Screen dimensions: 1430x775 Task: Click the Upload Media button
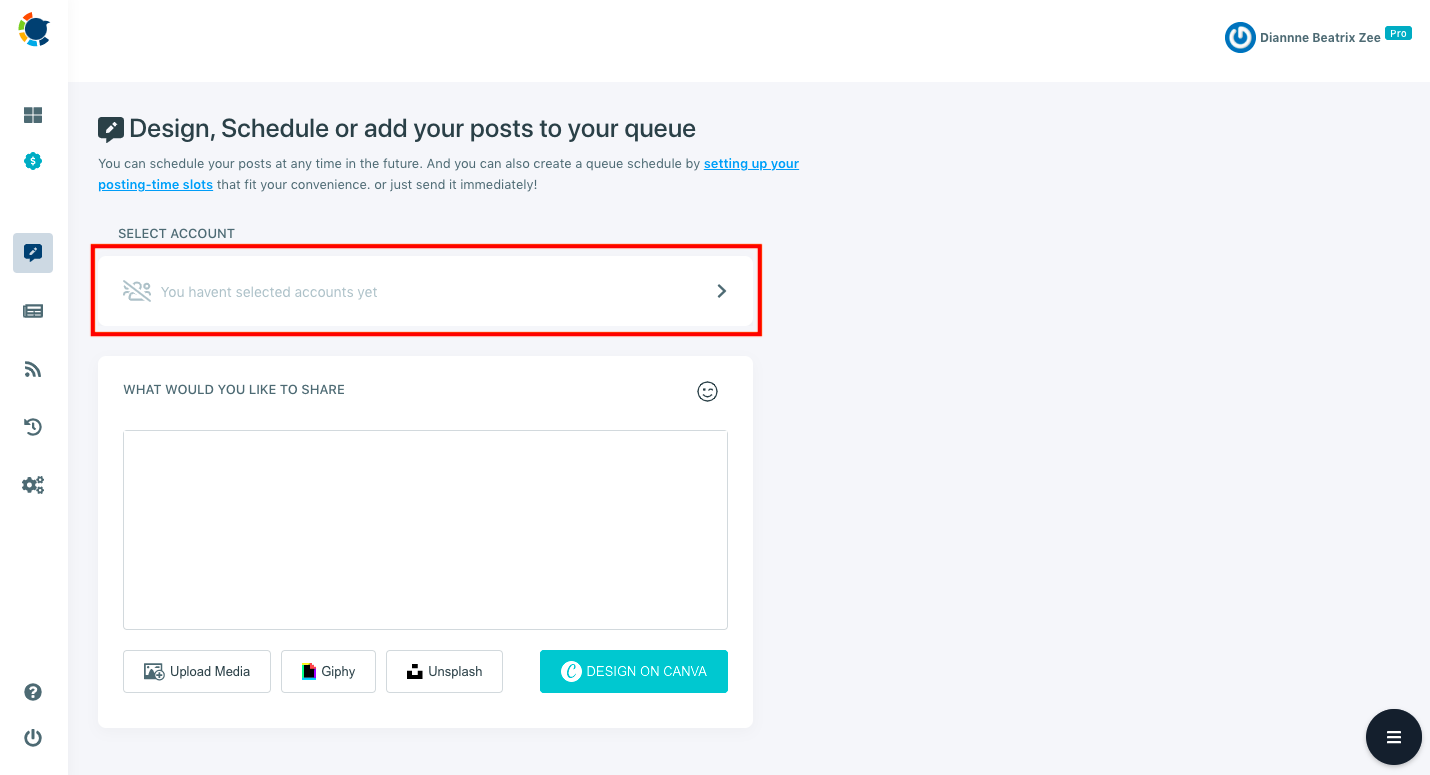tap(196, 671)
